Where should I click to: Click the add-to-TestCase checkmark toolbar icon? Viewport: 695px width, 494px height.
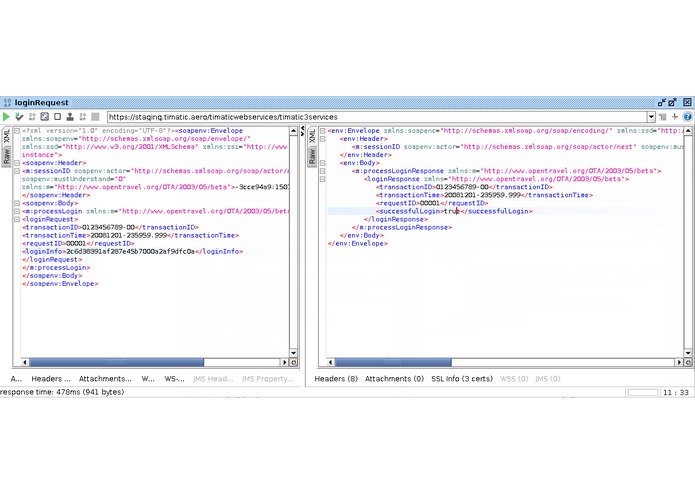[19, 117]
